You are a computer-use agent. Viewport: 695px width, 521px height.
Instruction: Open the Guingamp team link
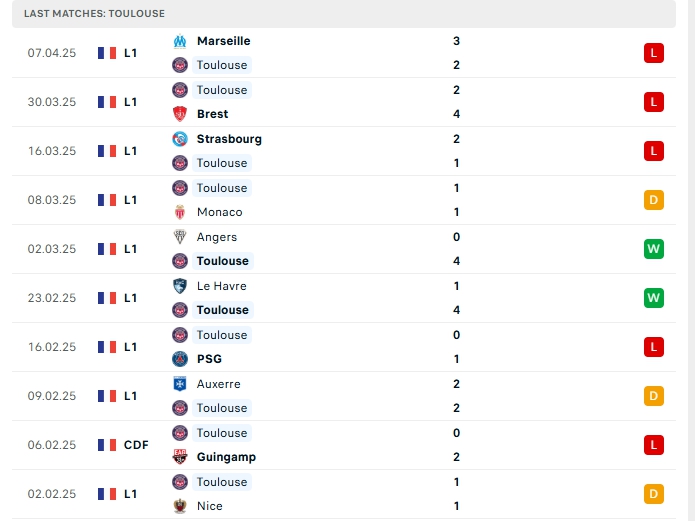(226, 457)
